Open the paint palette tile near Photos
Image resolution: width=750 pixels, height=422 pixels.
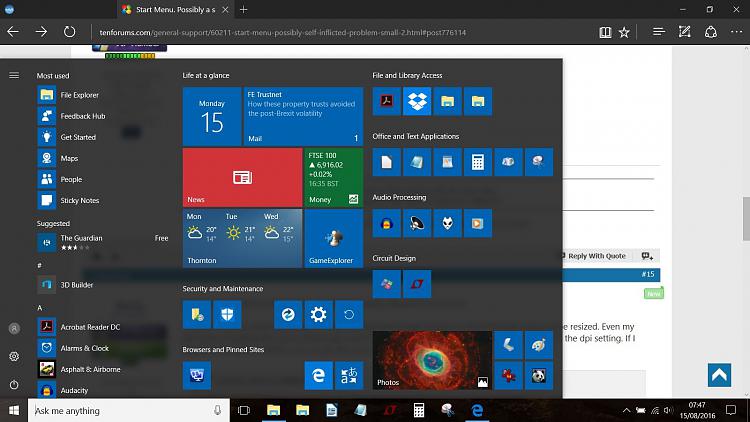(x=539, y=344)
